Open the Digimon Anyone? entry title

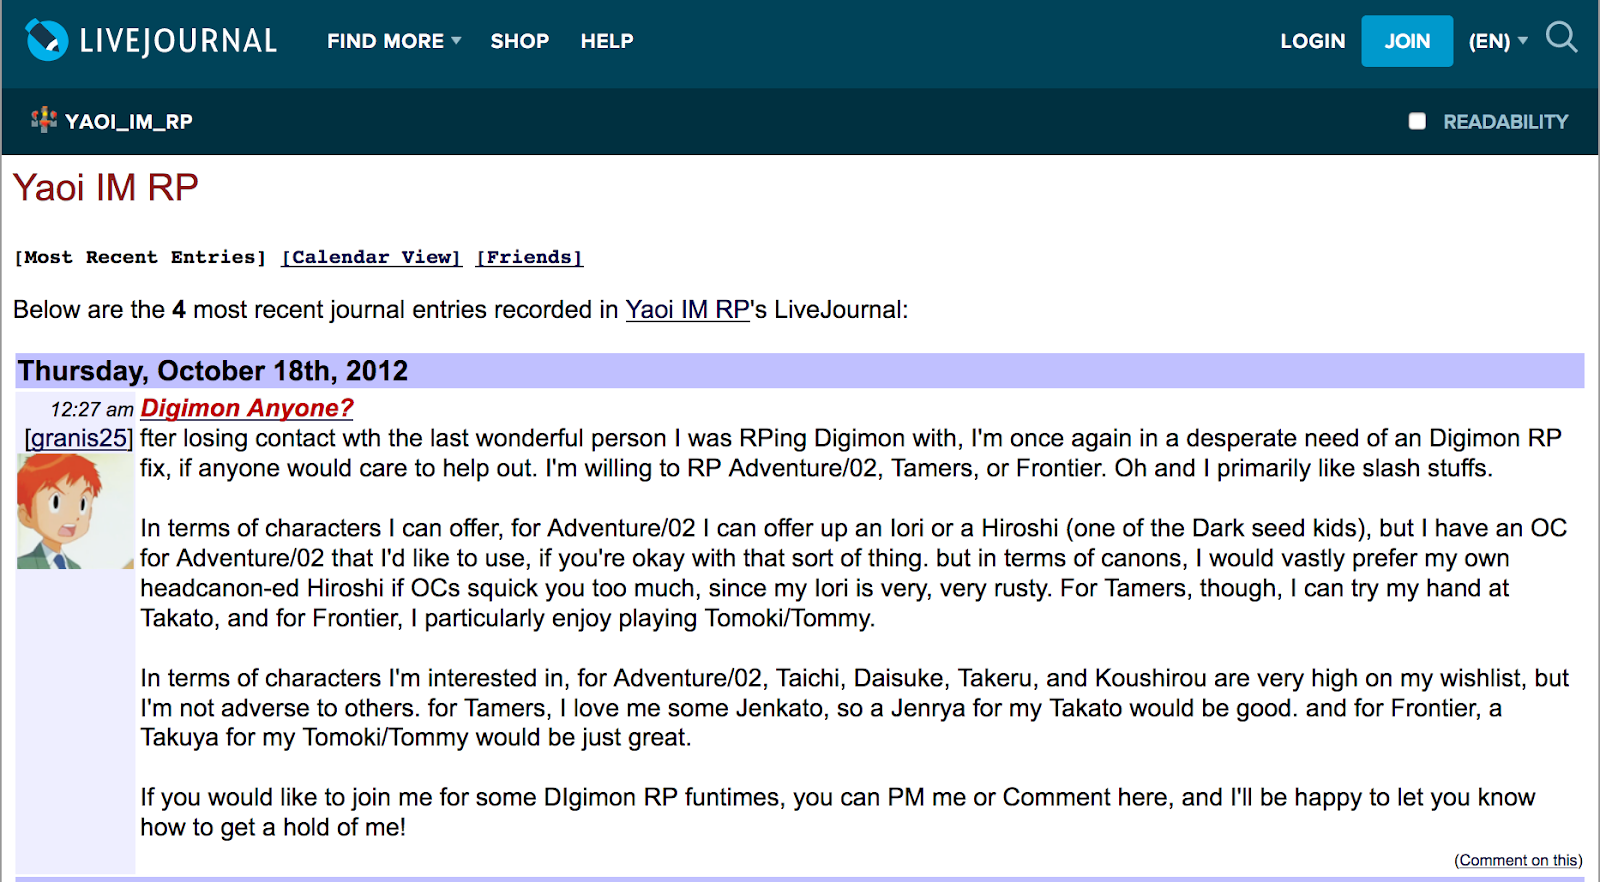[247, 408]
